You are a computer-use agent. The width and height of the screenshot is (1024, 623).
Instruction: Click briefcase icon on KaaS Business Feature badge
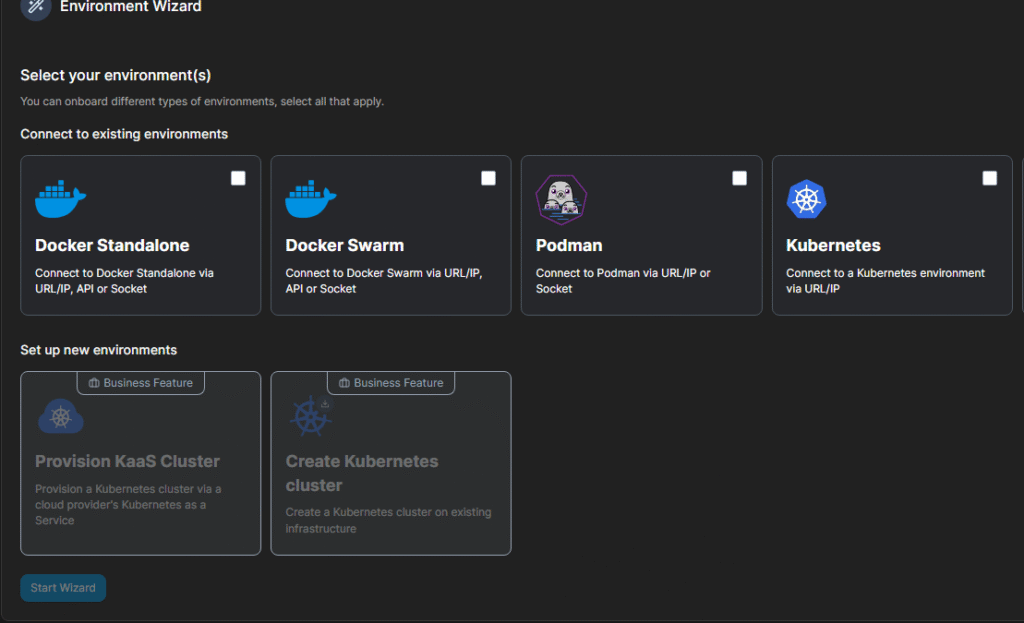coord(94,383)
